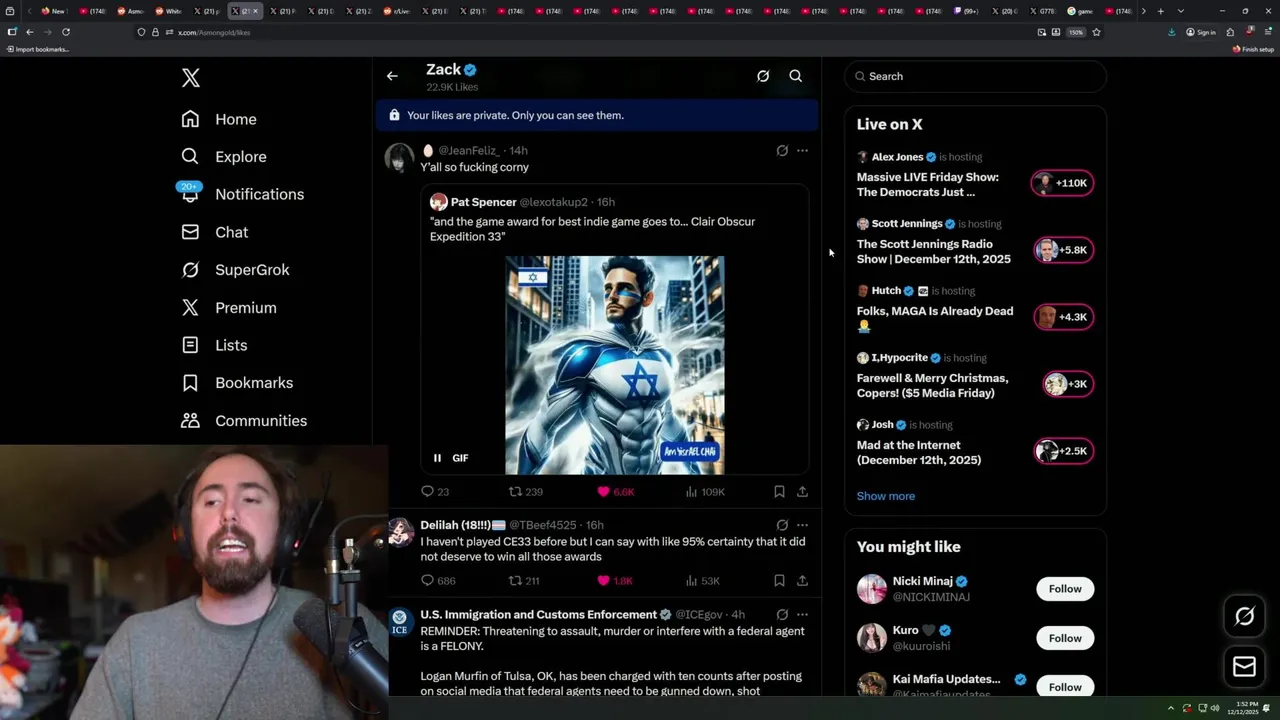Viewport: 1280px width, 720px height.
Task: Click the browser back button
Action: 30,32
